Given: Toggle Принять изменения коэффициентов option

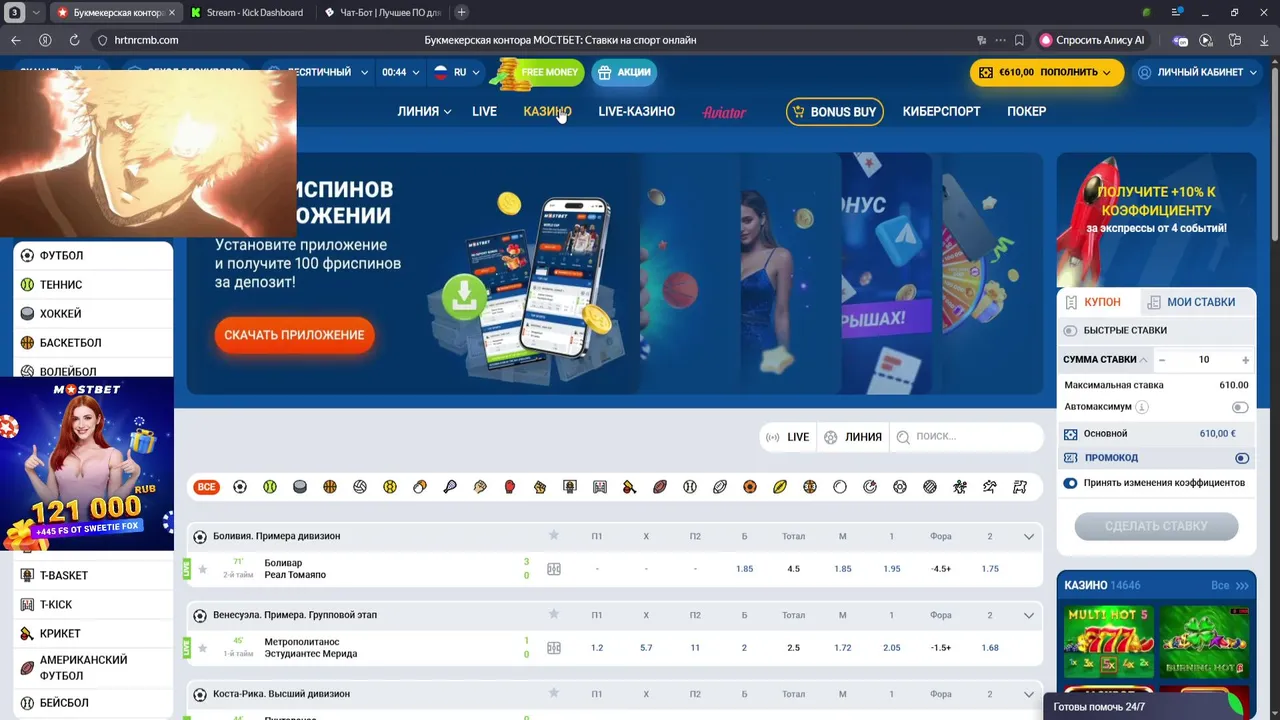Looking at the screenshot, I should (x=1071, y=483).
